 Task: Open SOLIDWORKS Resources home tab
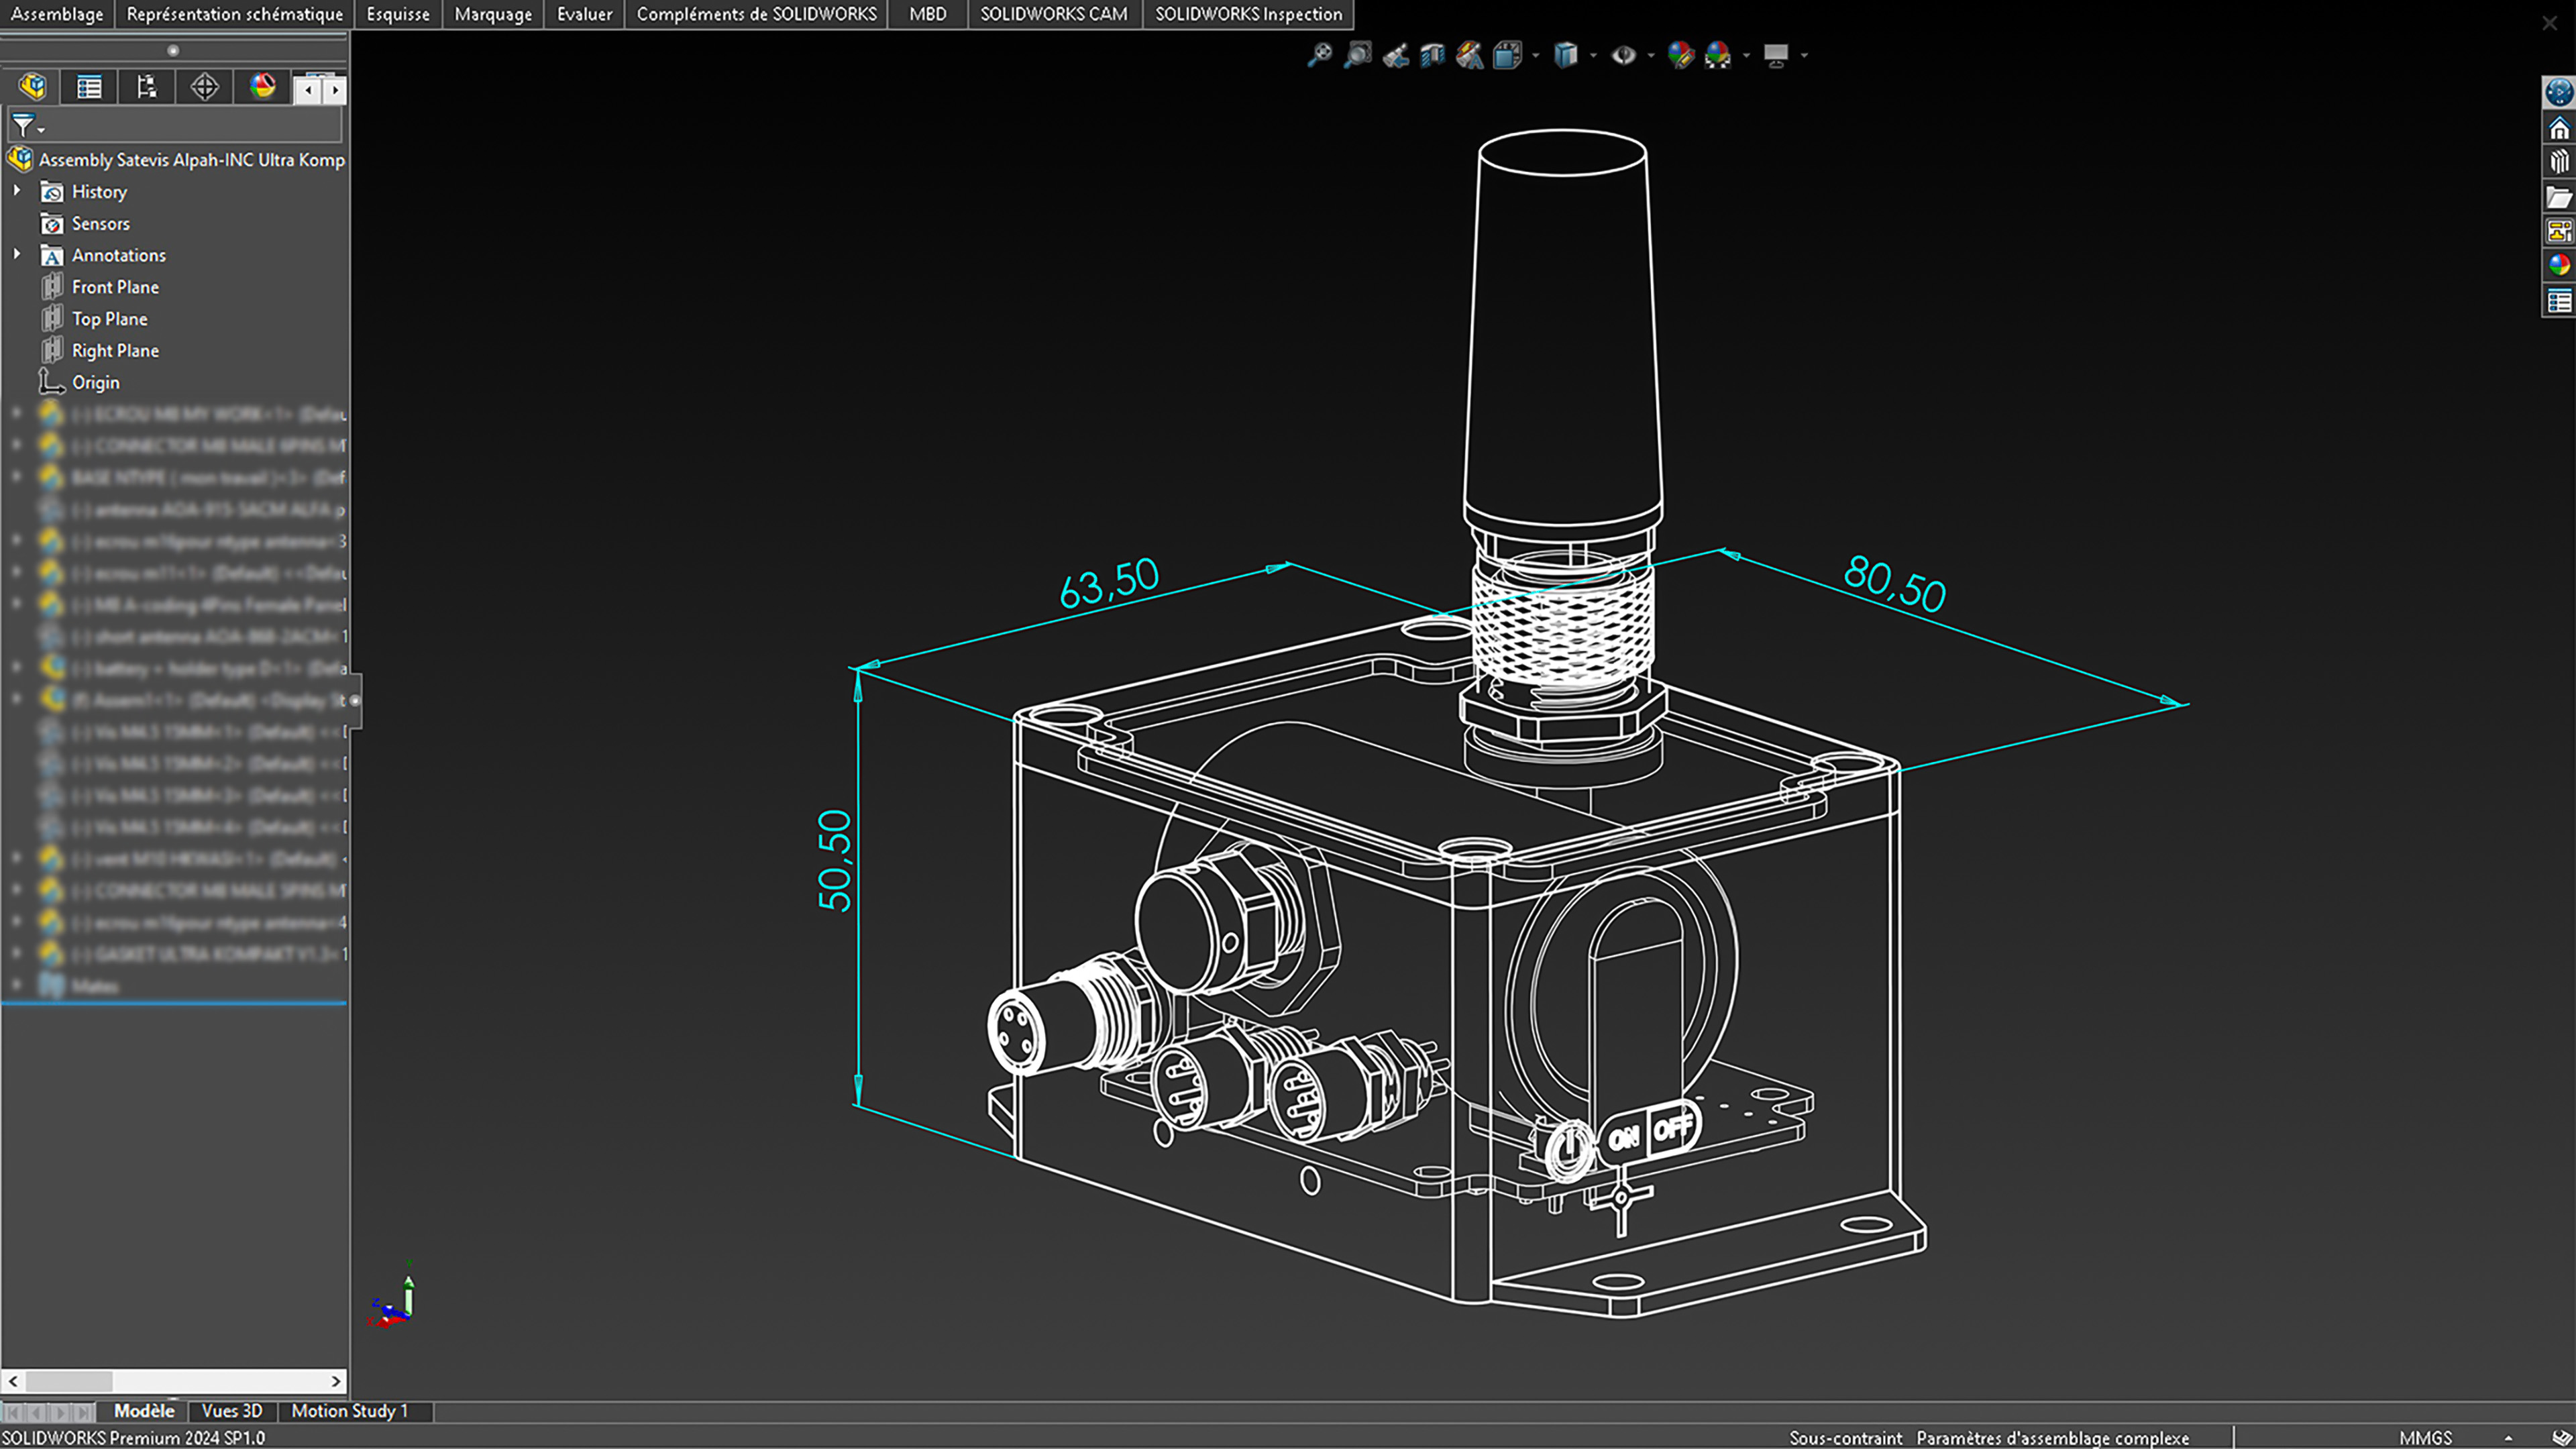tap(2559, 128)
